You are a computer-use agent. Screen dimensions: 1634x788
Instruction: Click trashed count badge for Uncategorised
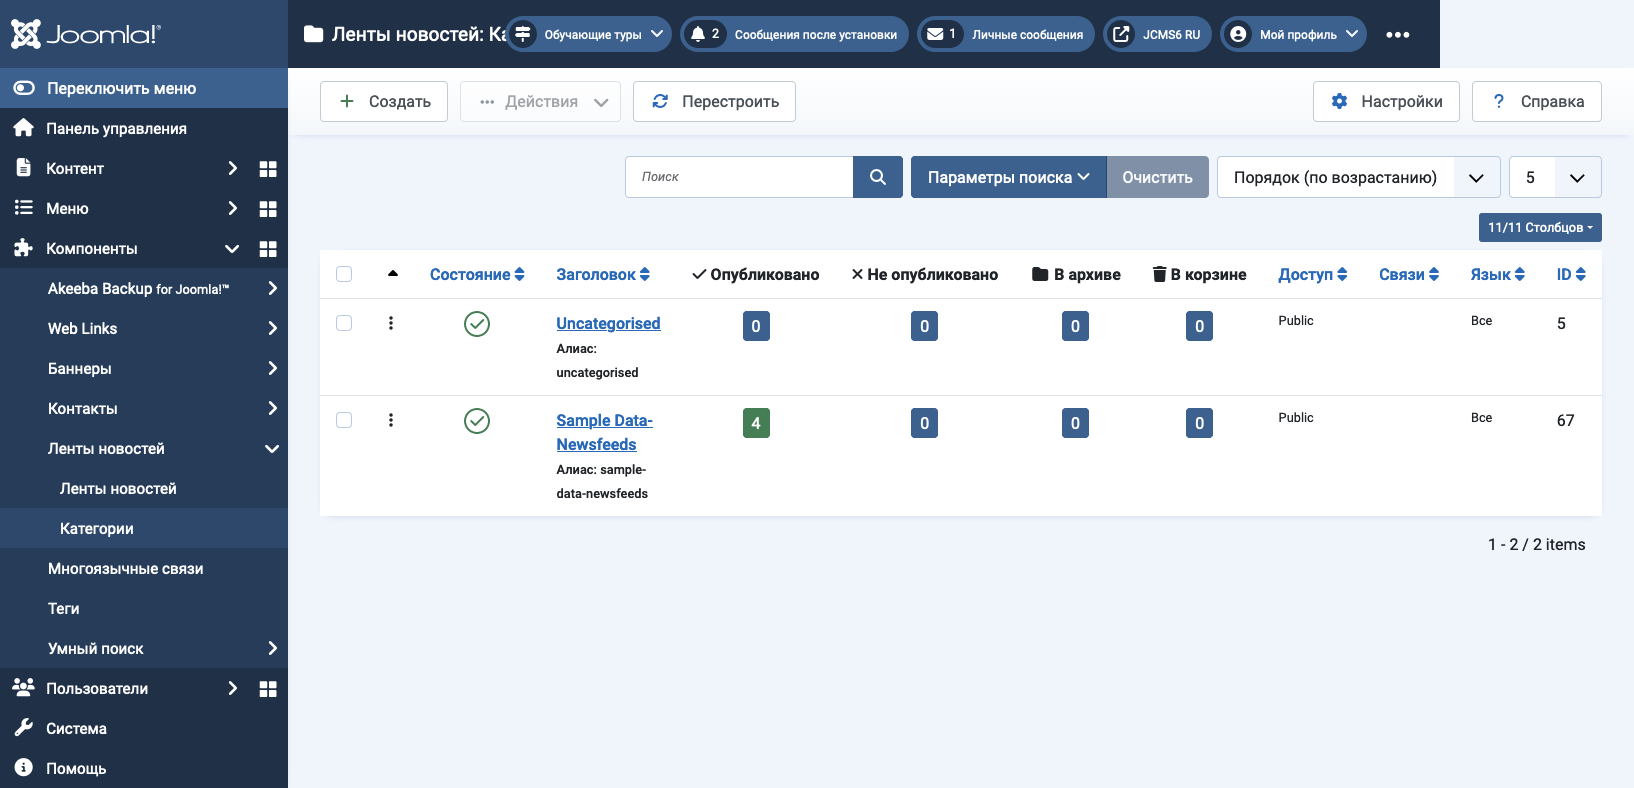coord(1199,326)
